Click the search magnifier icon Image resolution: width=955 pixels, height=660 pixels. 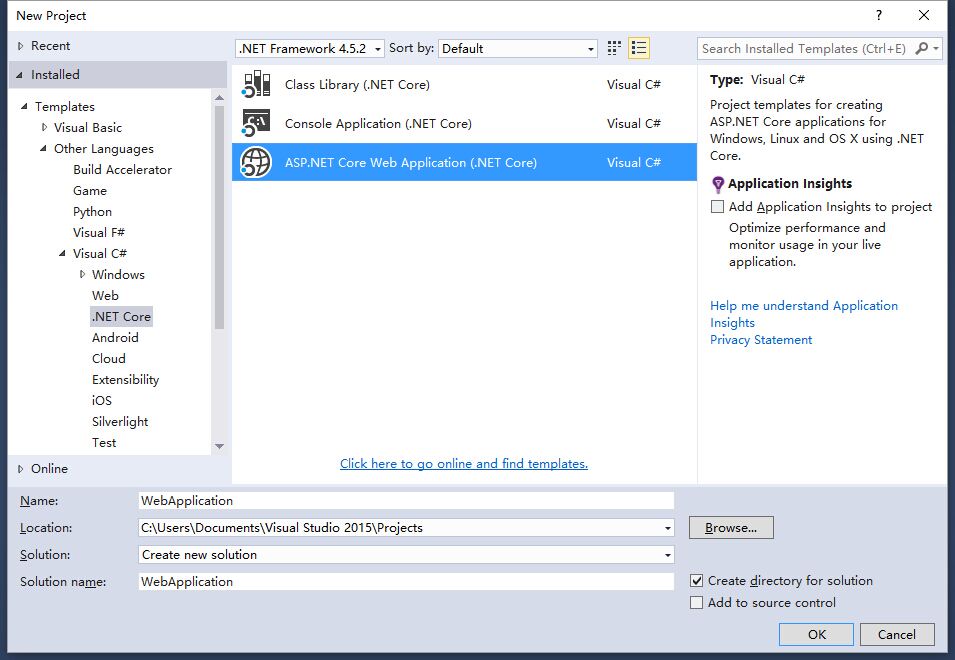point(922,48)
